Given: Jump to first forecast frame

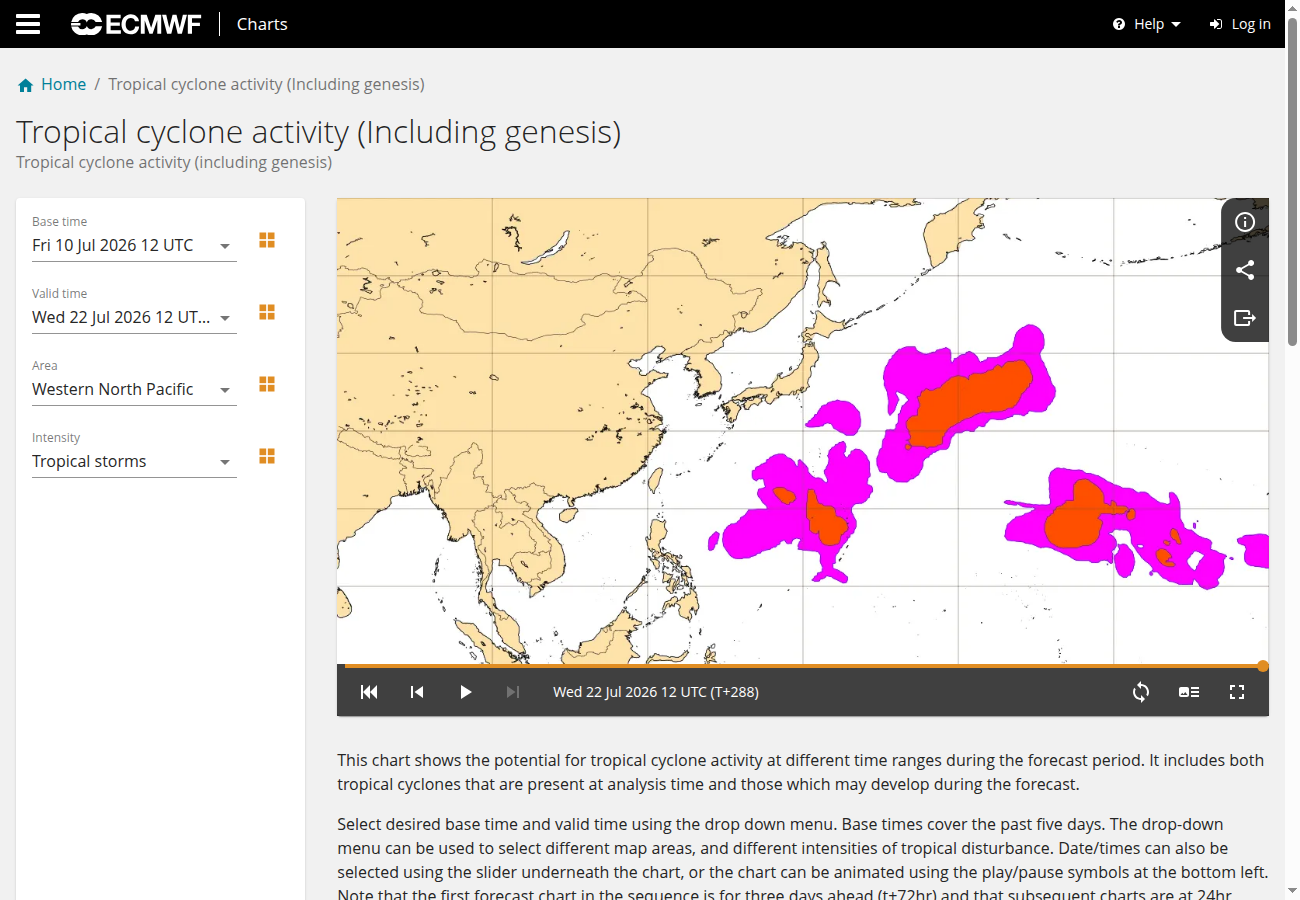Looking at the screenshot, I should pos(369,692).
